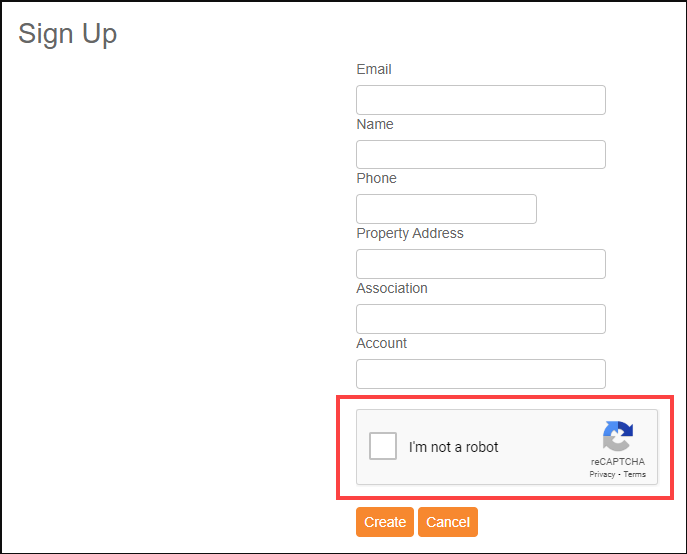Focus the Phone input field
The height and width of the screenshot is (554, 687).
(x=446, y=209)
